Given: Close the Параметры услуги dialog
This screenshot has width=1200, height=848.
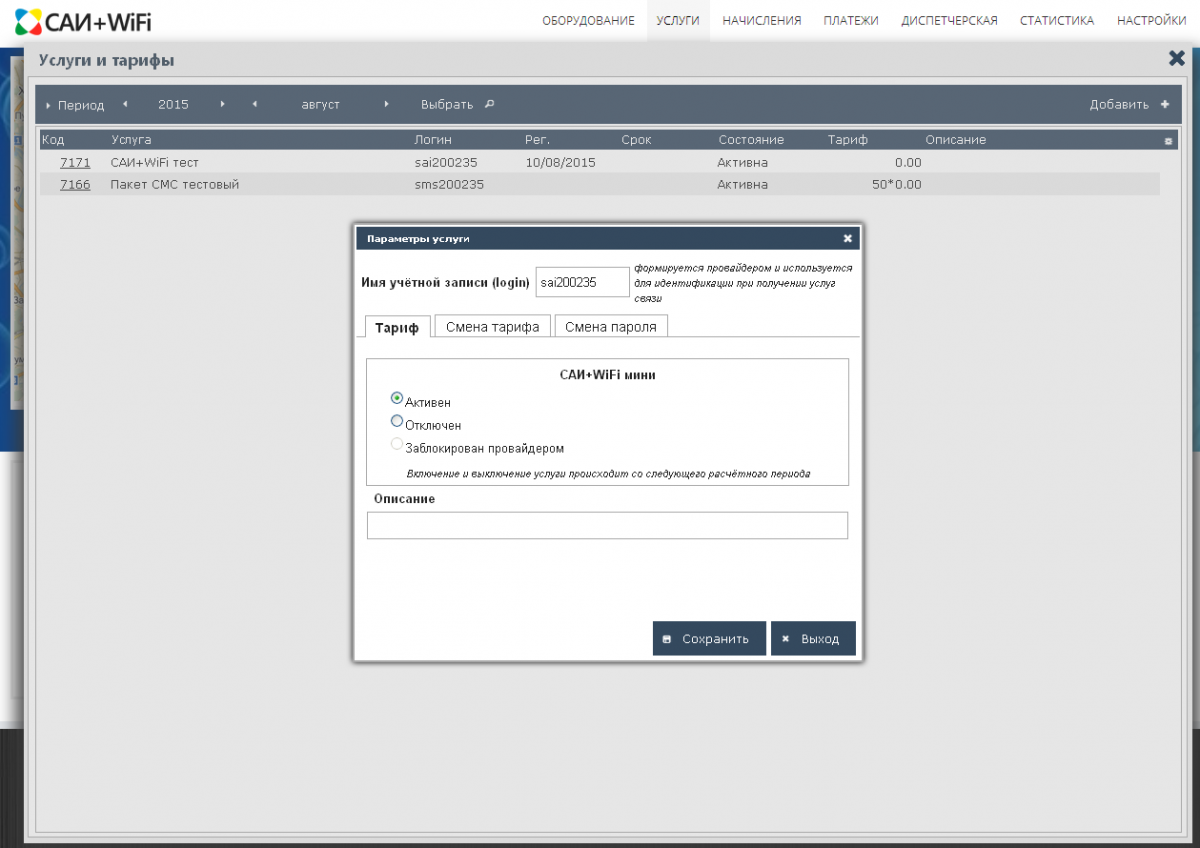Looking at the screenshot, I should [847, 239].
